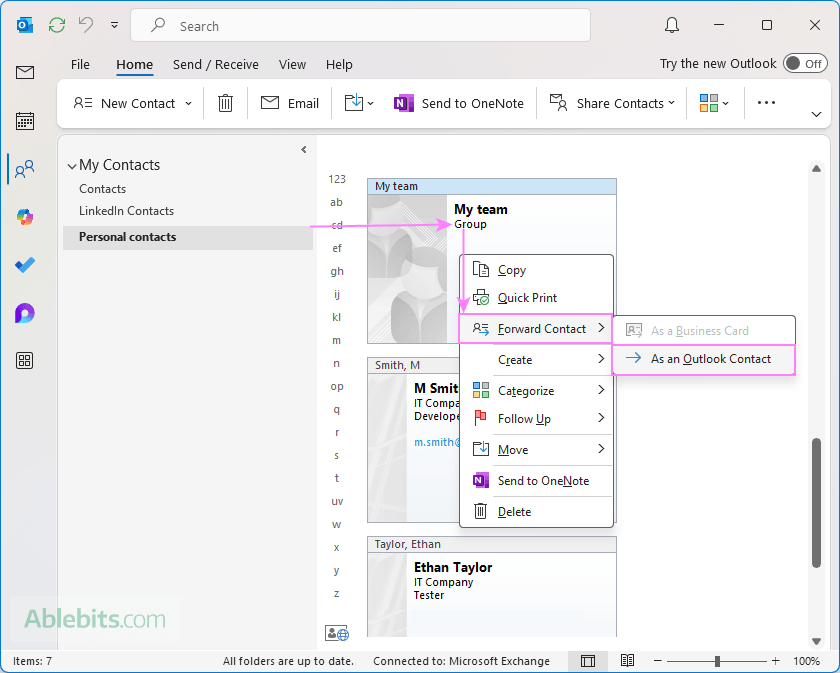Open the Loop app in the sidebar
The image size is (840, 673).
(x=25, y=313)
